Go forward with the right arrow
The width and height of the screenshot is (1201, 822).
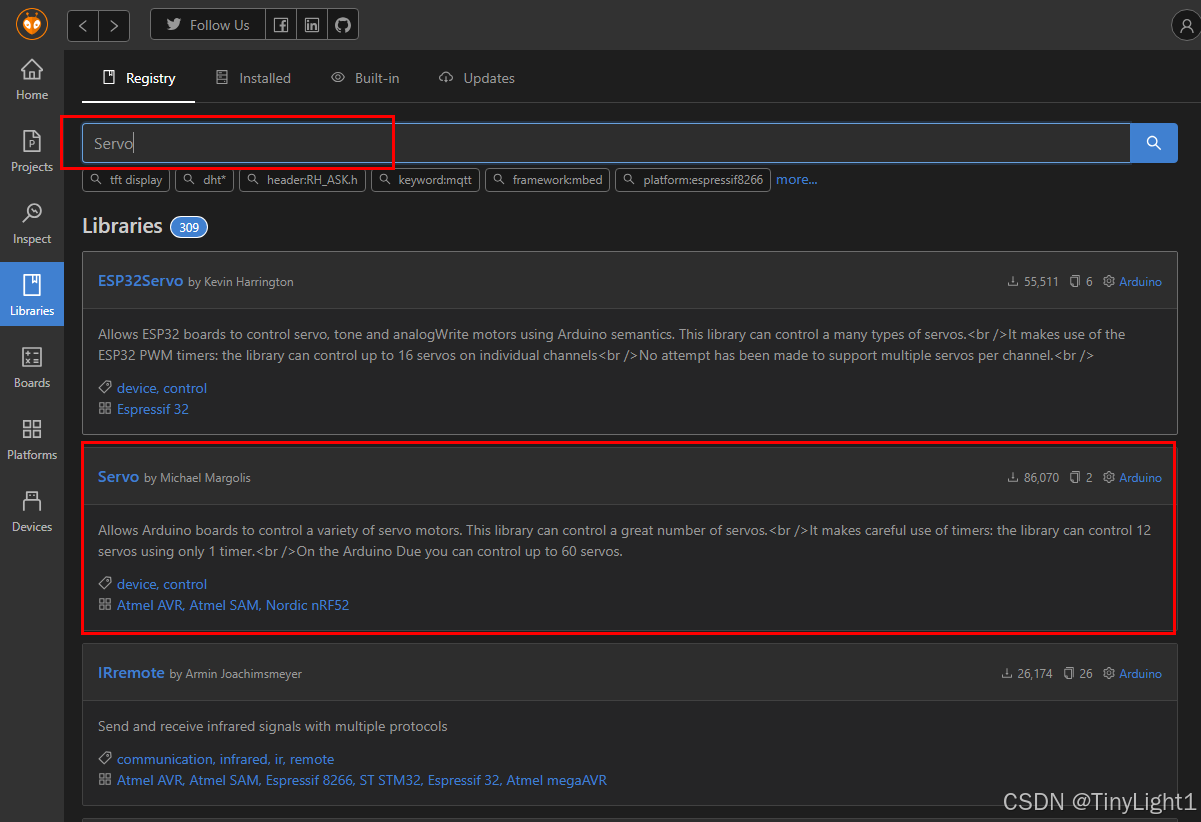tap(114, 25)
